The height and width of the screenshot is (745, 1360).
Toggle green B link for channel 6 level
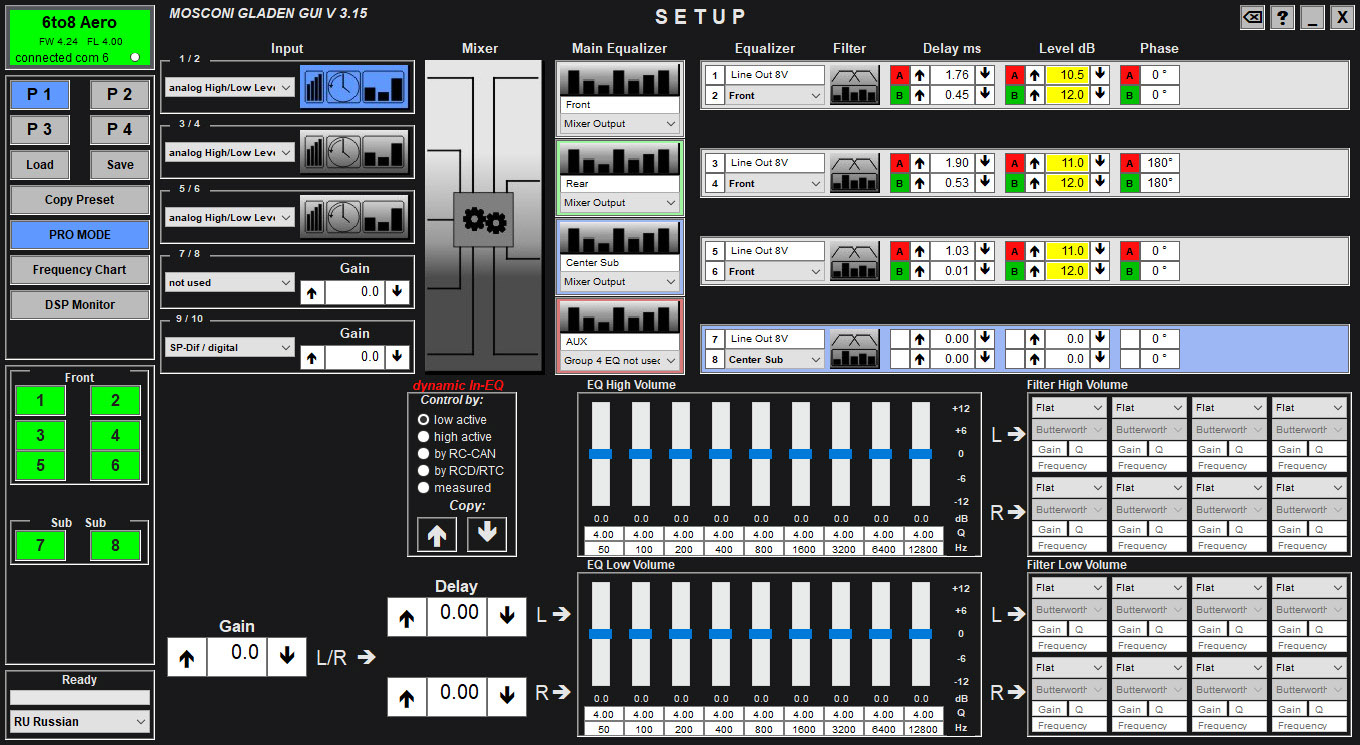pyautogui.click(x=1014, y=271)
